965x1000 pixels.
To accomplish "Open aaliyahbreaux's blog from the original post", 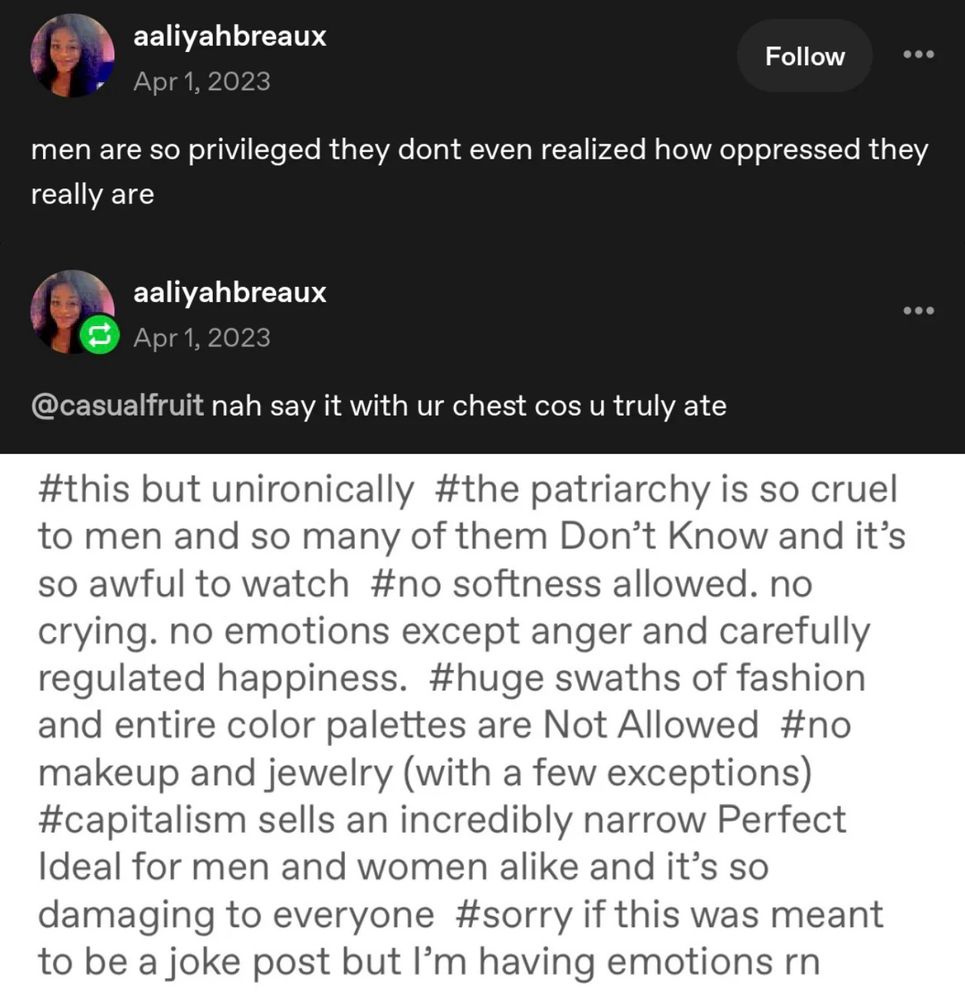I will (x=229, y=38).
